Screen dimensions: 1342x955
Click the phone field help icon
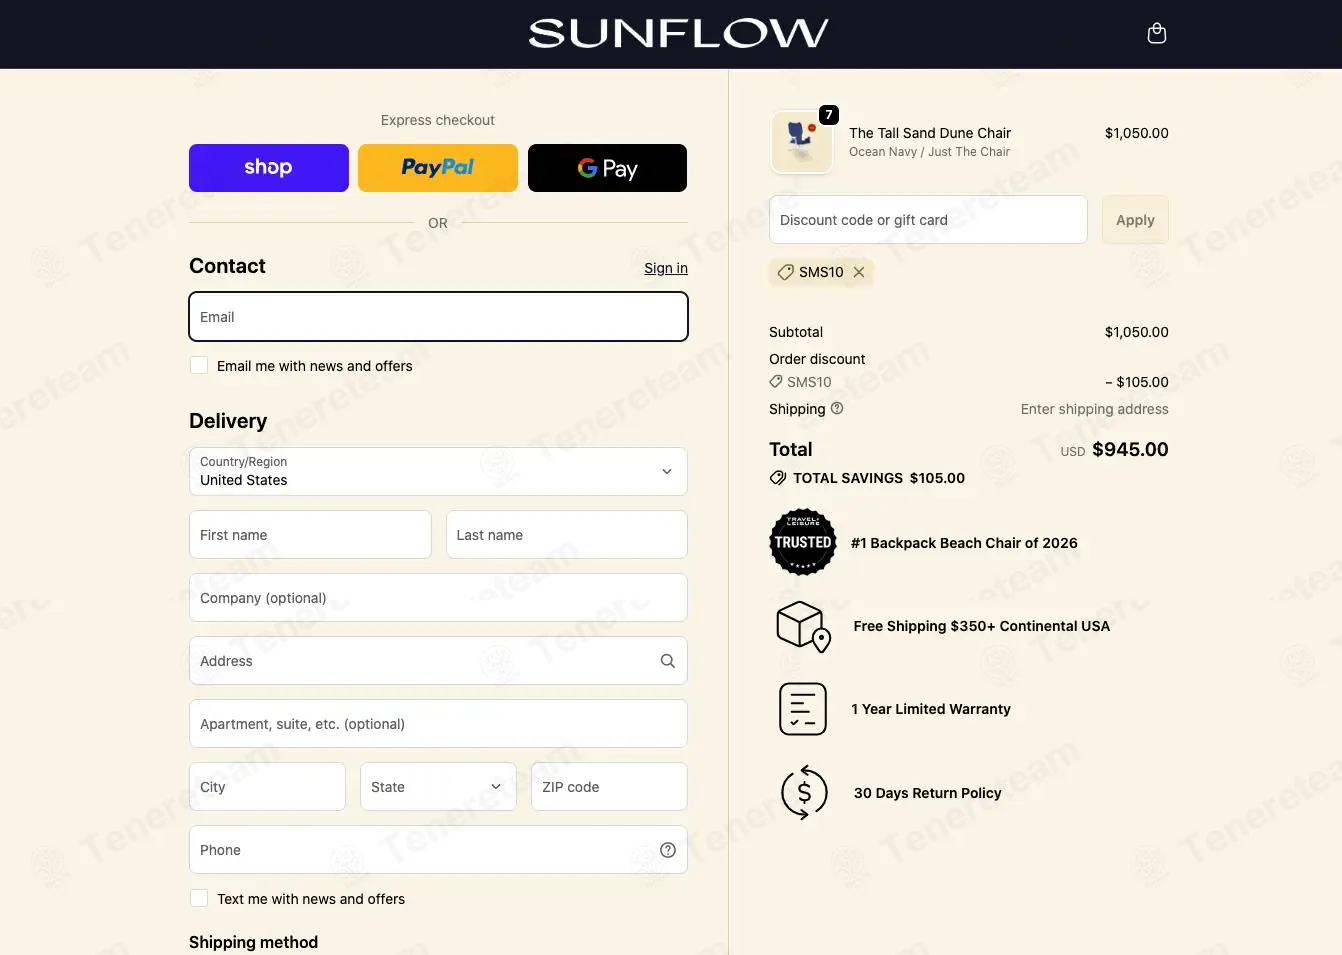coord(668,850)
